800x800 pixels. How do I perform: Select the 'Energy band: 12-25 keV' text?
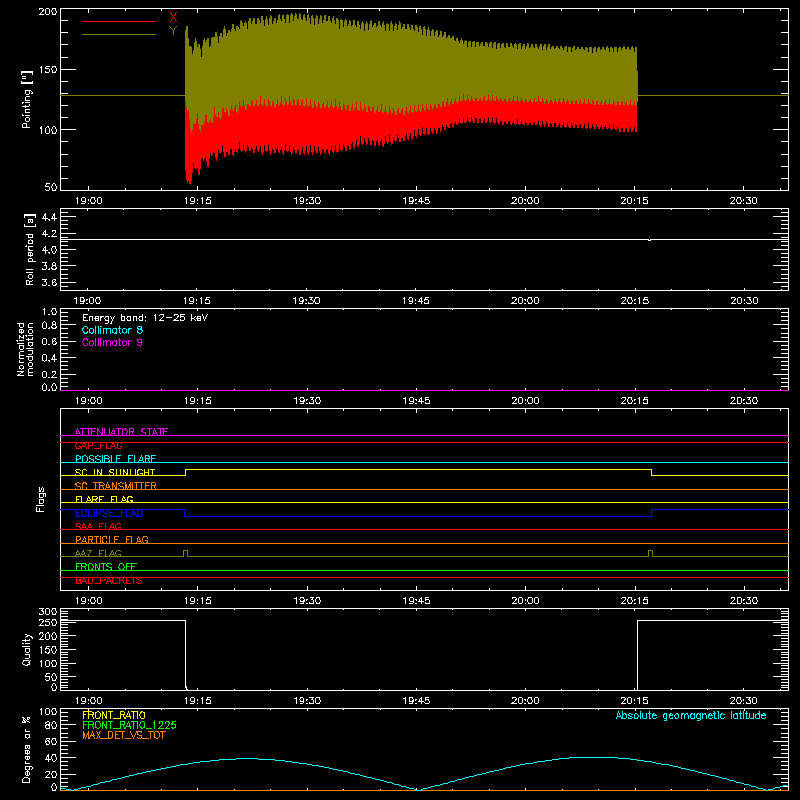(145, 318)
